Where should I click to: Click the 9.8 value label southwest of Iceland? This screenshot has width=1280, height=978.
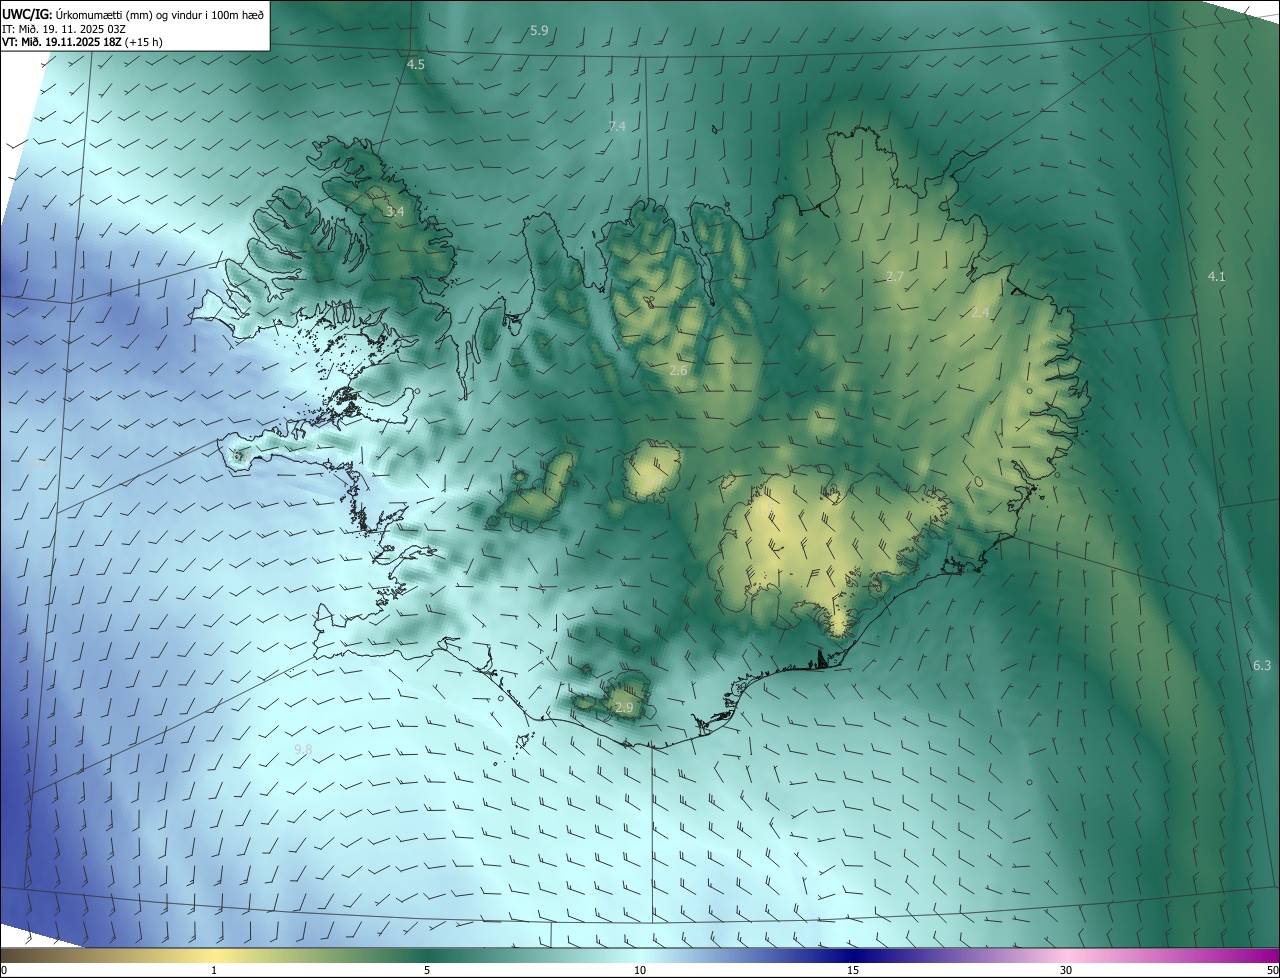(x=303, y=749)
